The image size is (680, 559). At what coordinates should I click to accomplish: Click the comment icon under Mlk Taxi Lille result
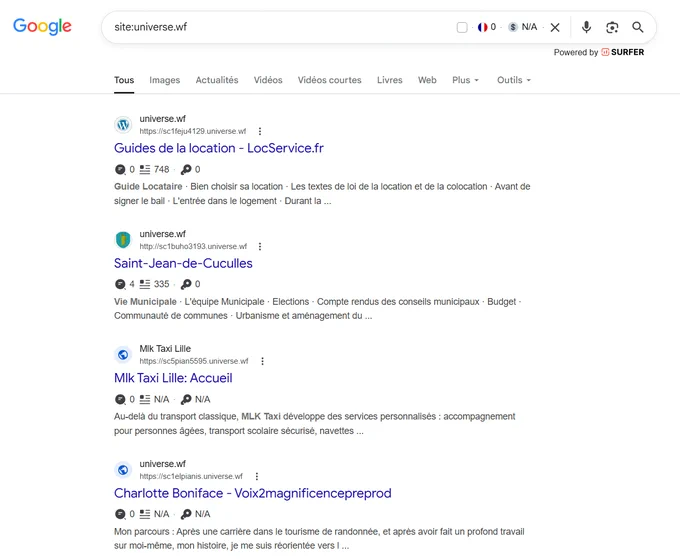coord(120,399)
